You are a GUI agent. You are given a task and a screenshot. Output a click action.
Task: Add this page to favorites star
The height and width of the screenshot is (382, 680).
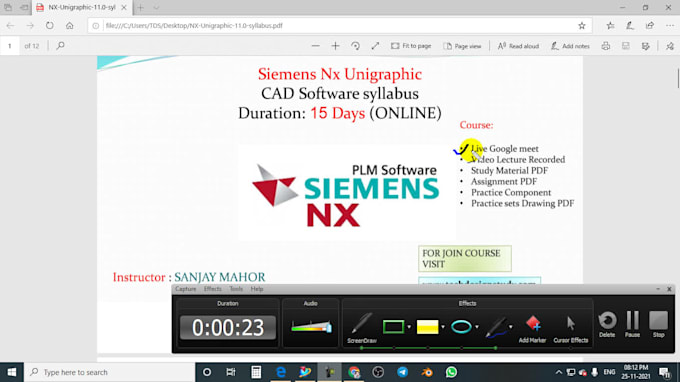582,26
